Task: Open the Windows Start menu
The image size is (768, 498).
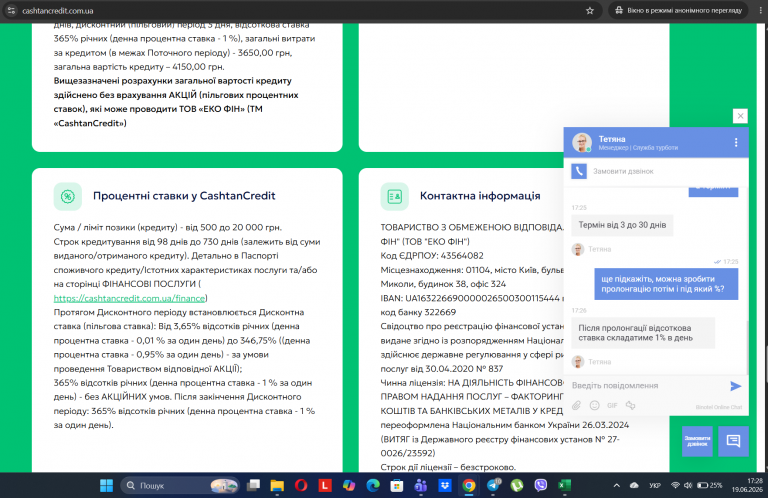Action: (x=106, y=485)
